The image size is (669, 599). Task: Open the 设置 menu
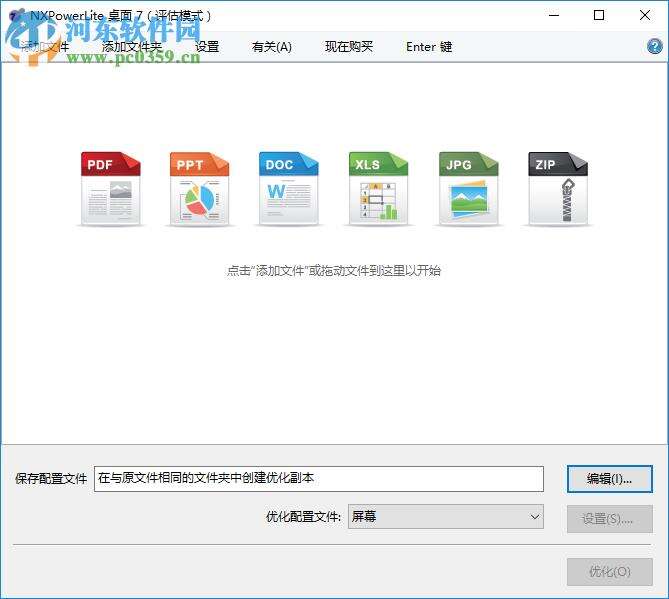tap(207, 47)
